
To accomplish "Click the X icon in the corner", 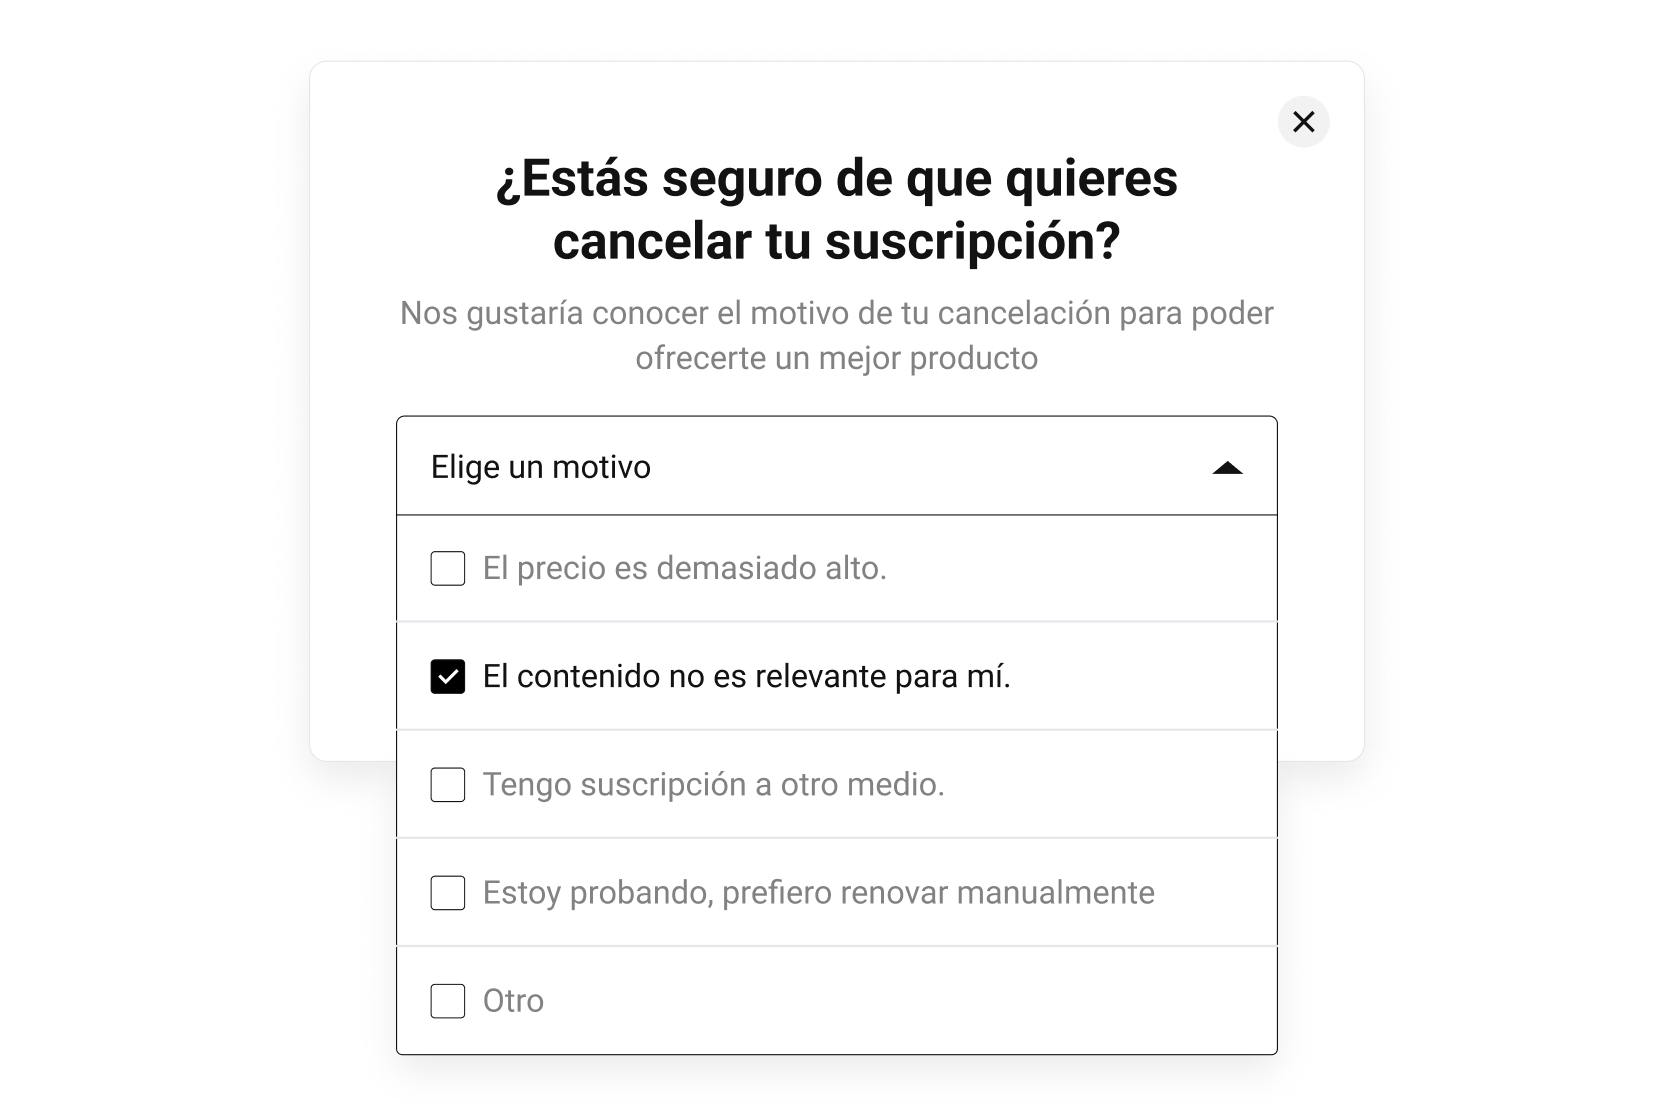I will pyautogui.click(x=1304, y=122).
